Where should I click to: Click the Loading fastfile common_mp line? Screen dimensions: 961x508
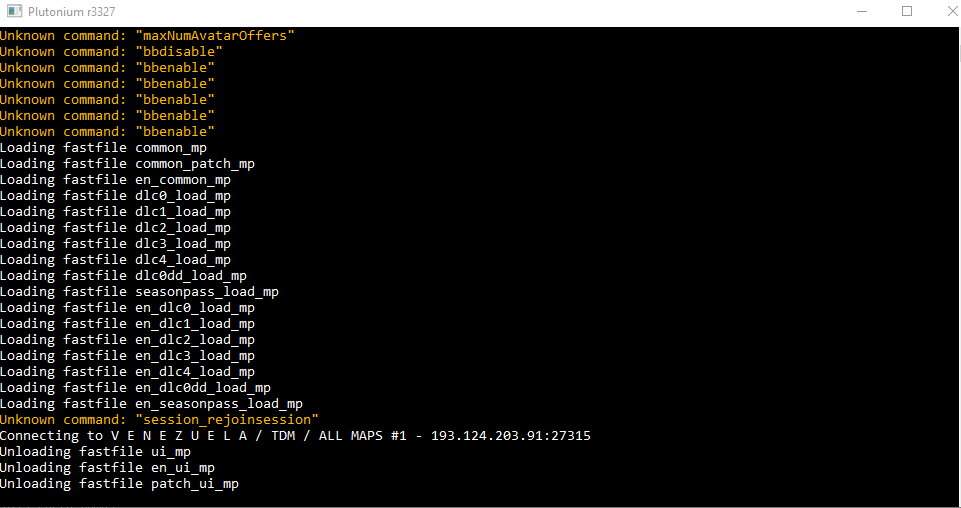103,148
